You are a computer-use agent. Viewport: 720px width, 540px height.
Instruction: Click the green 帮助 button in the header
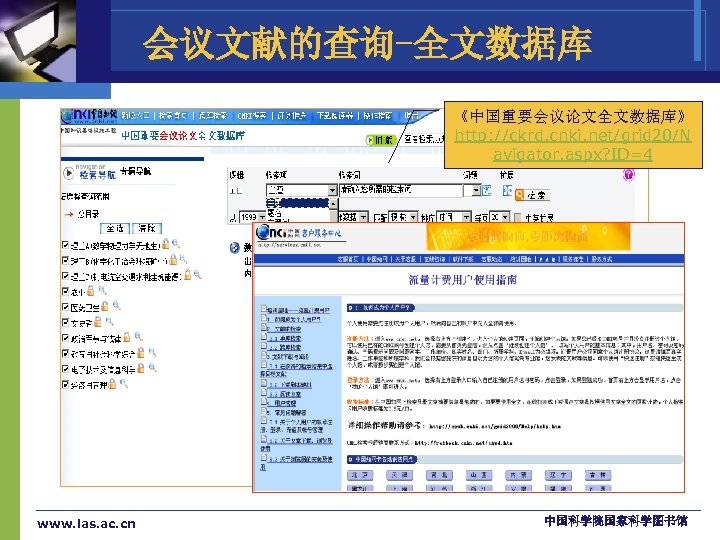click(380, 140)
